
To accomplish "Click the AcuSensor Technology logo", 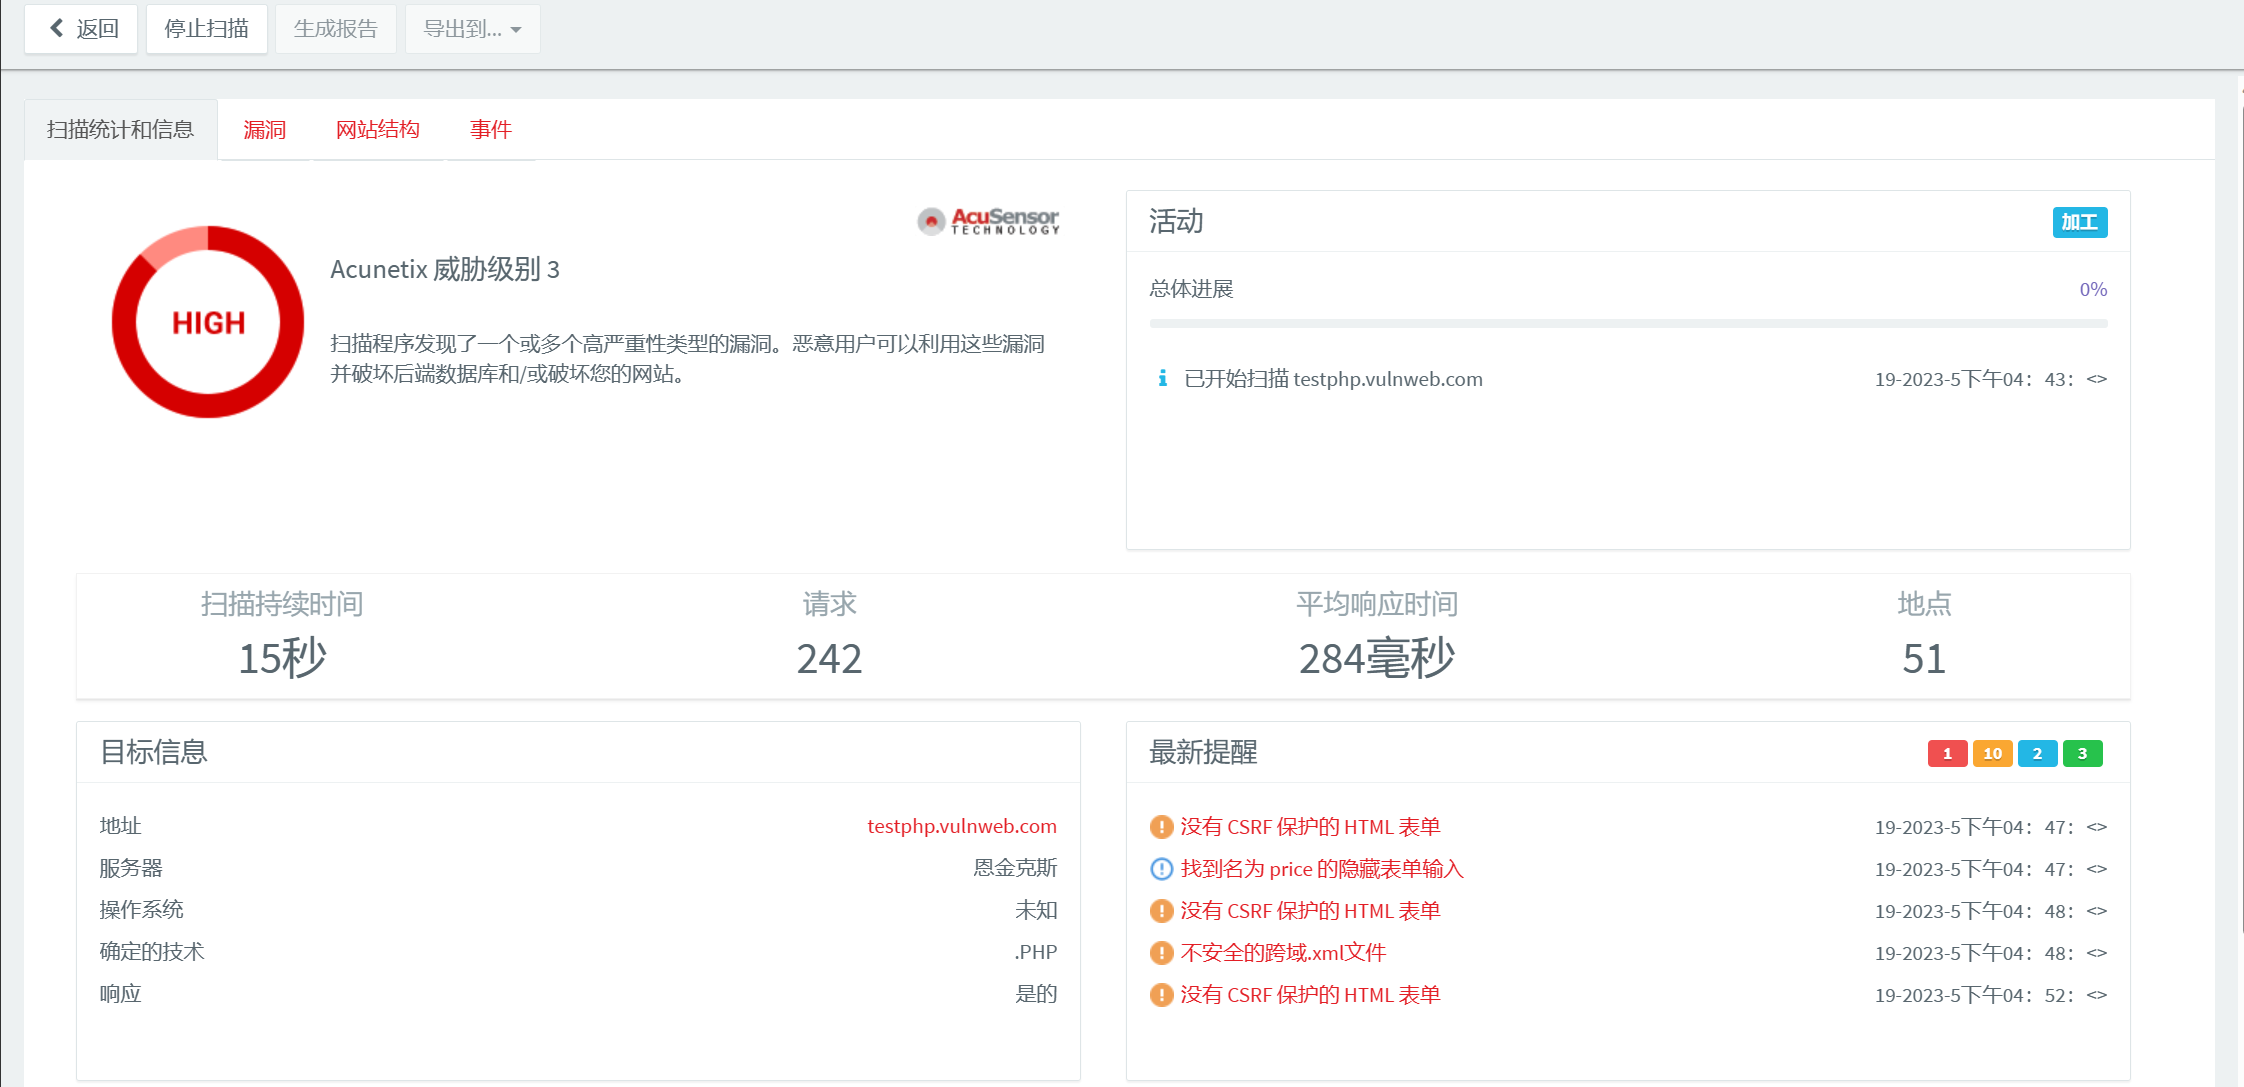I will pyautogui.click(x=988, y=221).
